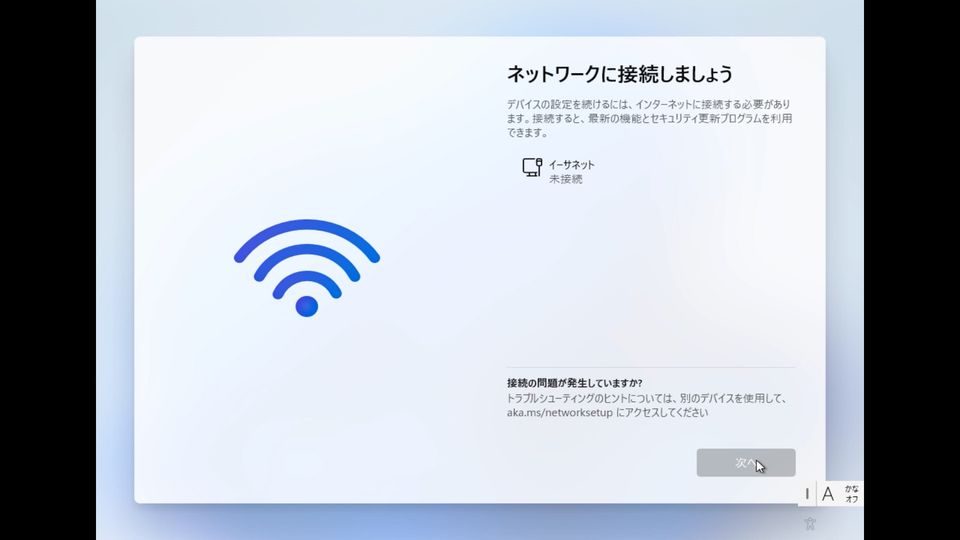This screenshot has height=540, width=960.
Task: Click the デバイスの設定を続けるには description paragraph
Action: click(x=649, y=118)
